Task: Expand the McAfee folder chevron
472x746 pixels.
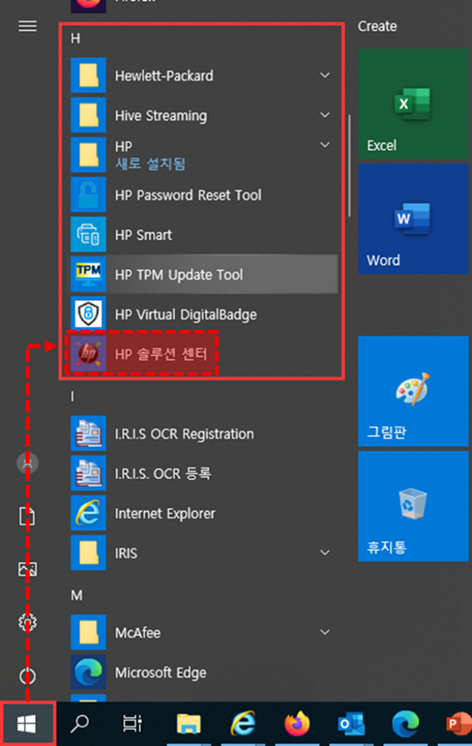Action: click(325, 632)
